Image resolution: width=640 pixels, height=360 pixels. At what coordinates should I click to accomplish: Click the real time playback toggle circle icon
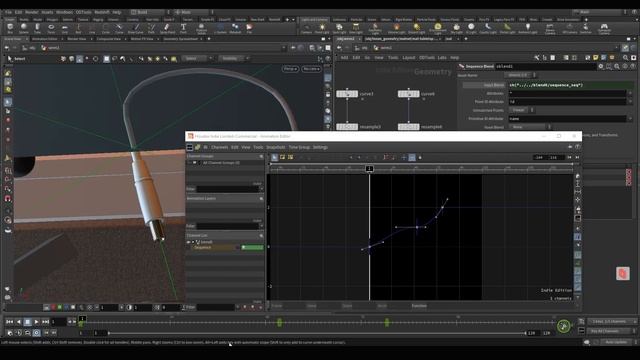tap(36, 333)
